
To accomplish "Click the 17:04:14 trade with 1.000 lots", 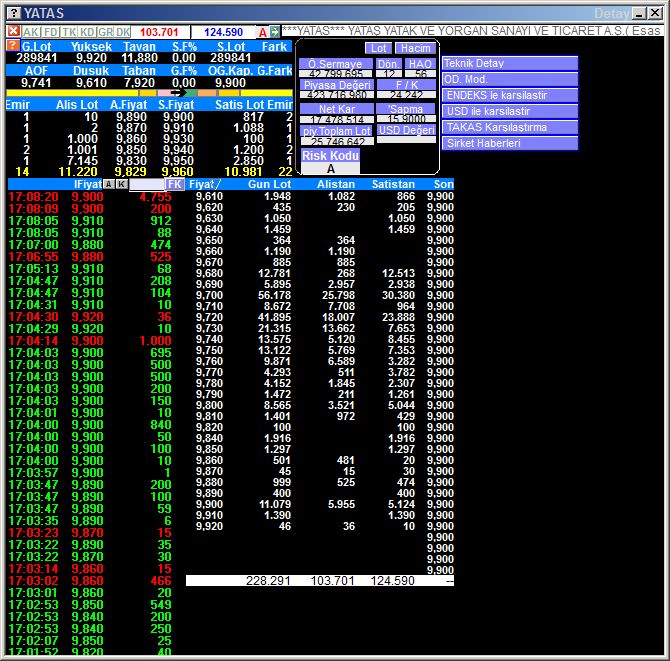I will [90, 341].
